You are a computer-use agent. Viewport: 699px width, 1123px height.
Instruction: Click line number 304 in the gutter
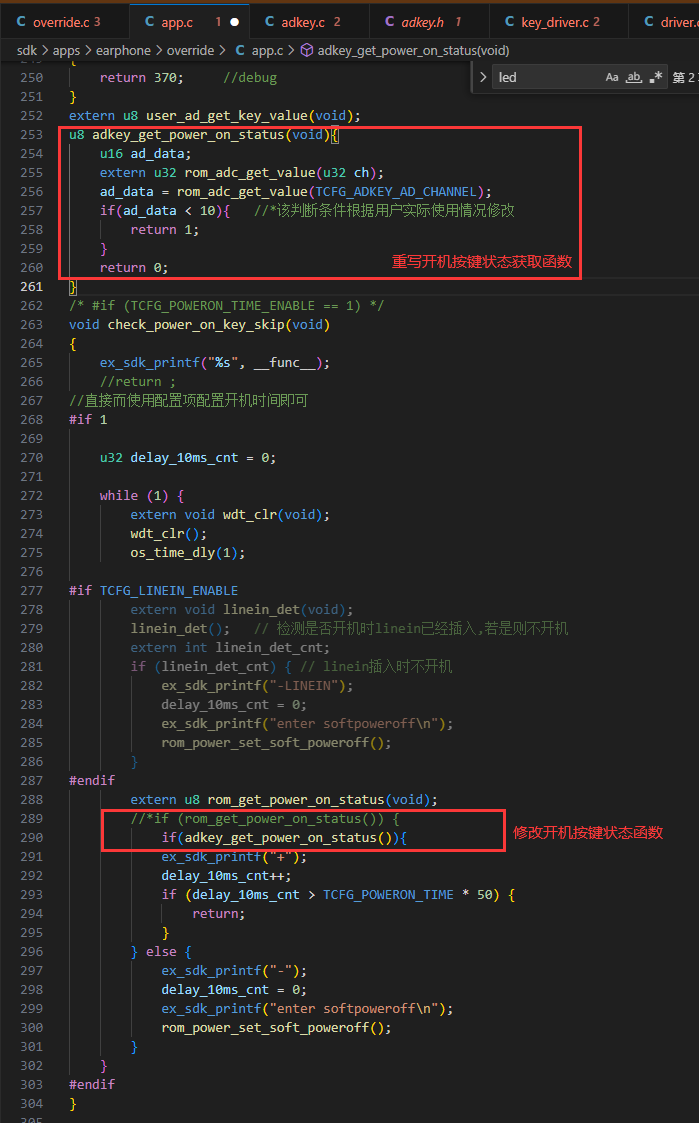pyautogui.click(x=32, y=1104)
